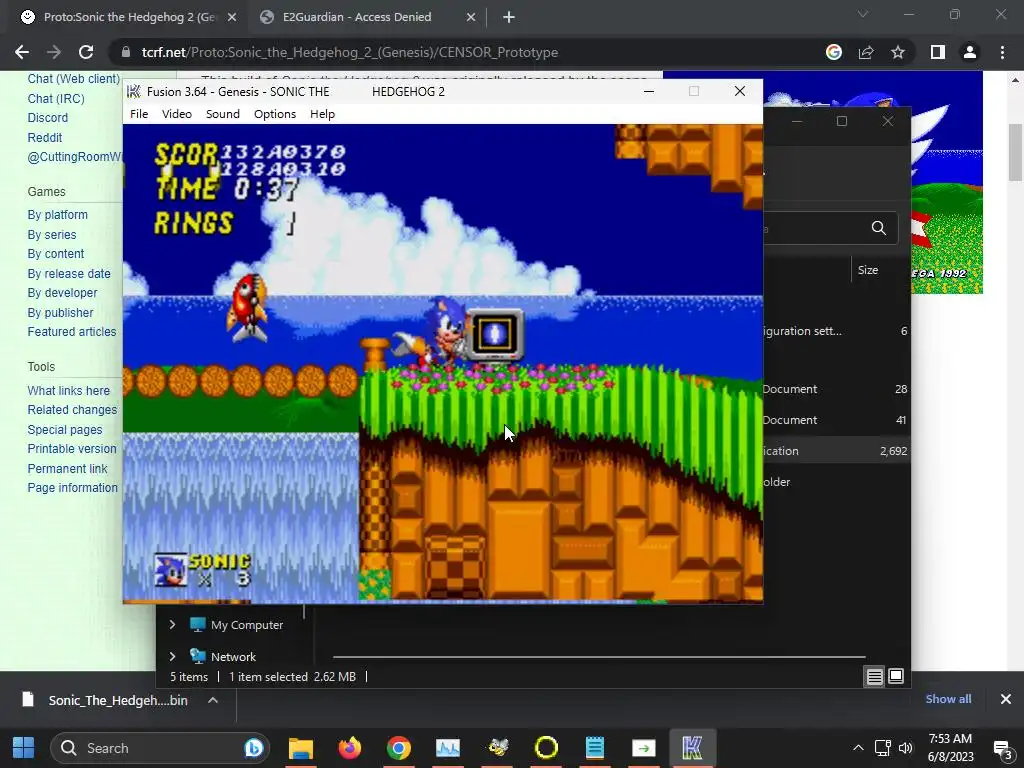
Task: Open File Explorer from taskbar
Action: point(301,748)
